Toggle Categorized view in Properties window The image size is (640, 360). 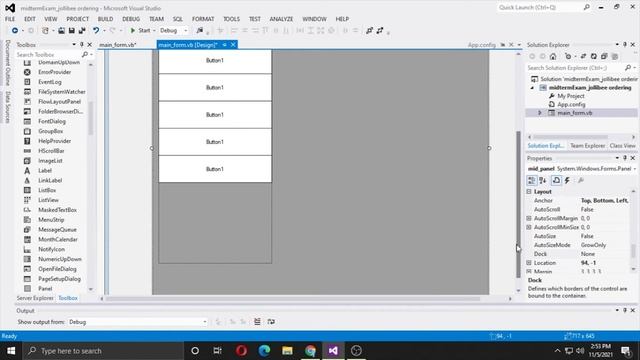[531, 180]
